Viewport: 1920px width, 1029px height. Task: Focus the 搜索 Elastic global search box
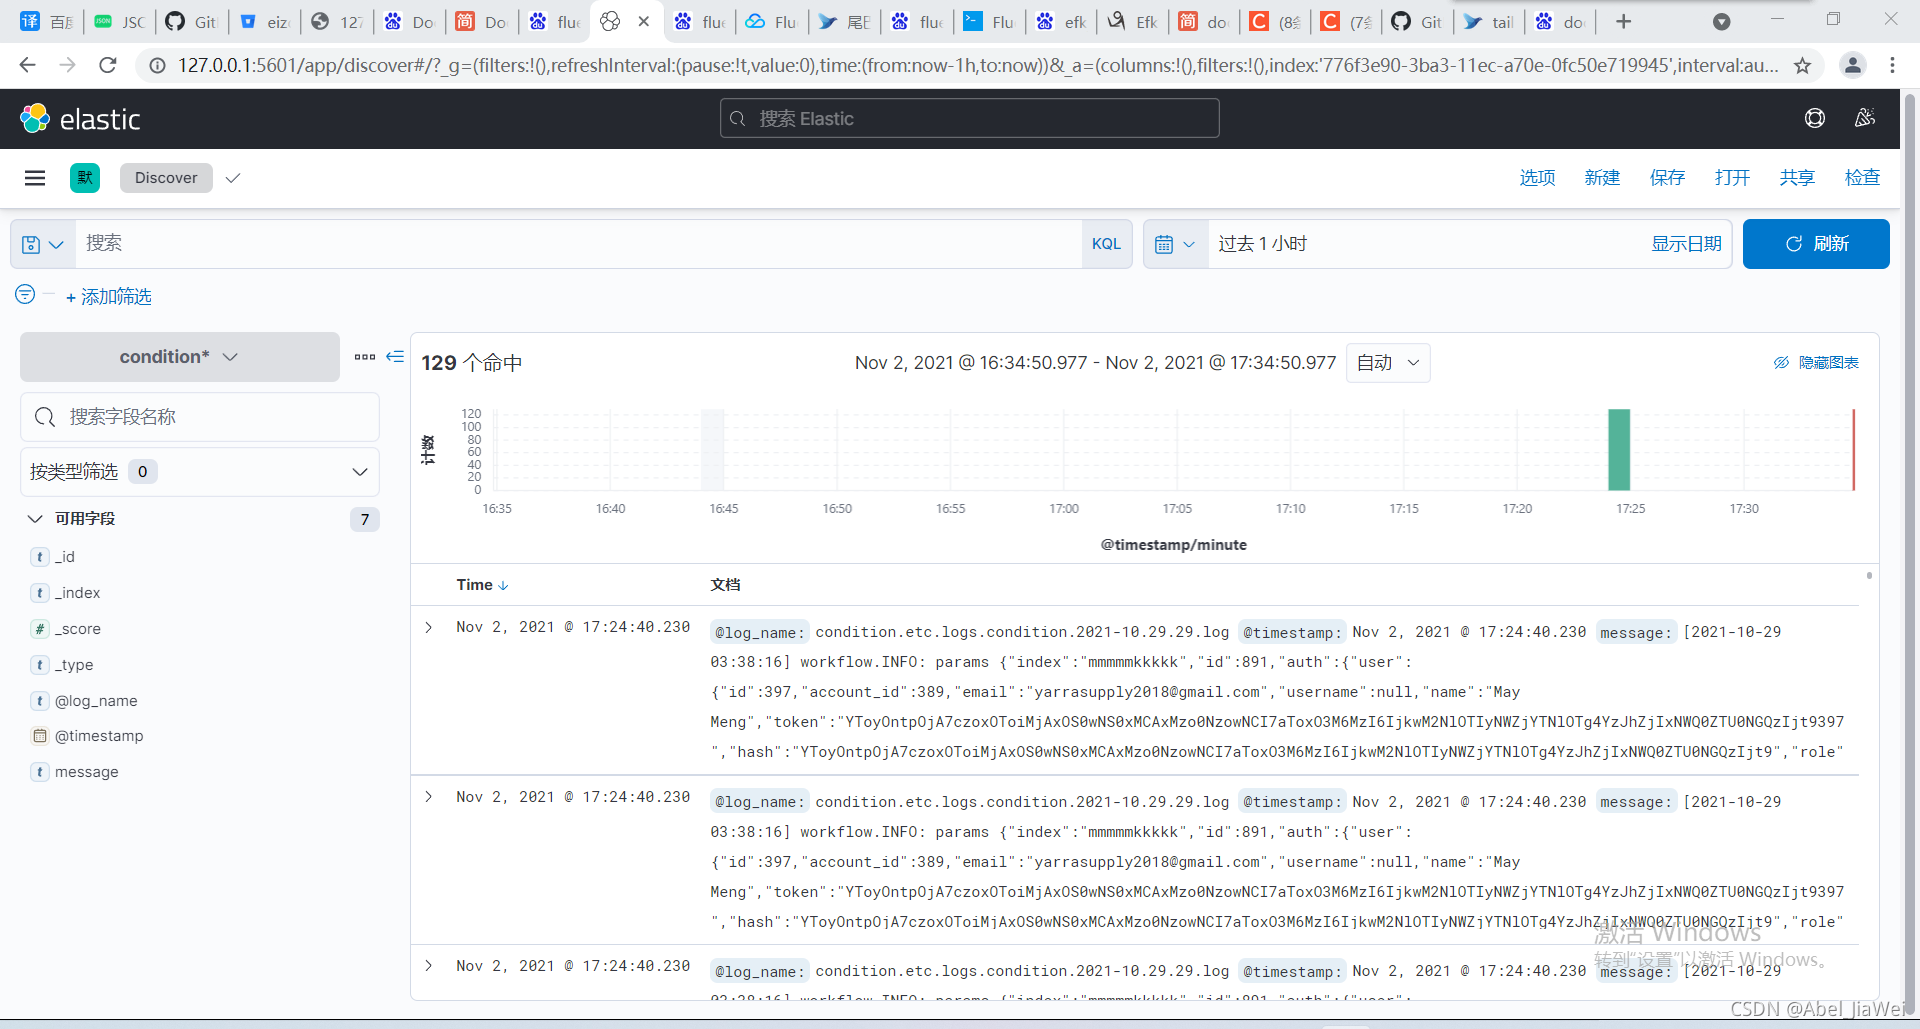[x=969, y=118]
